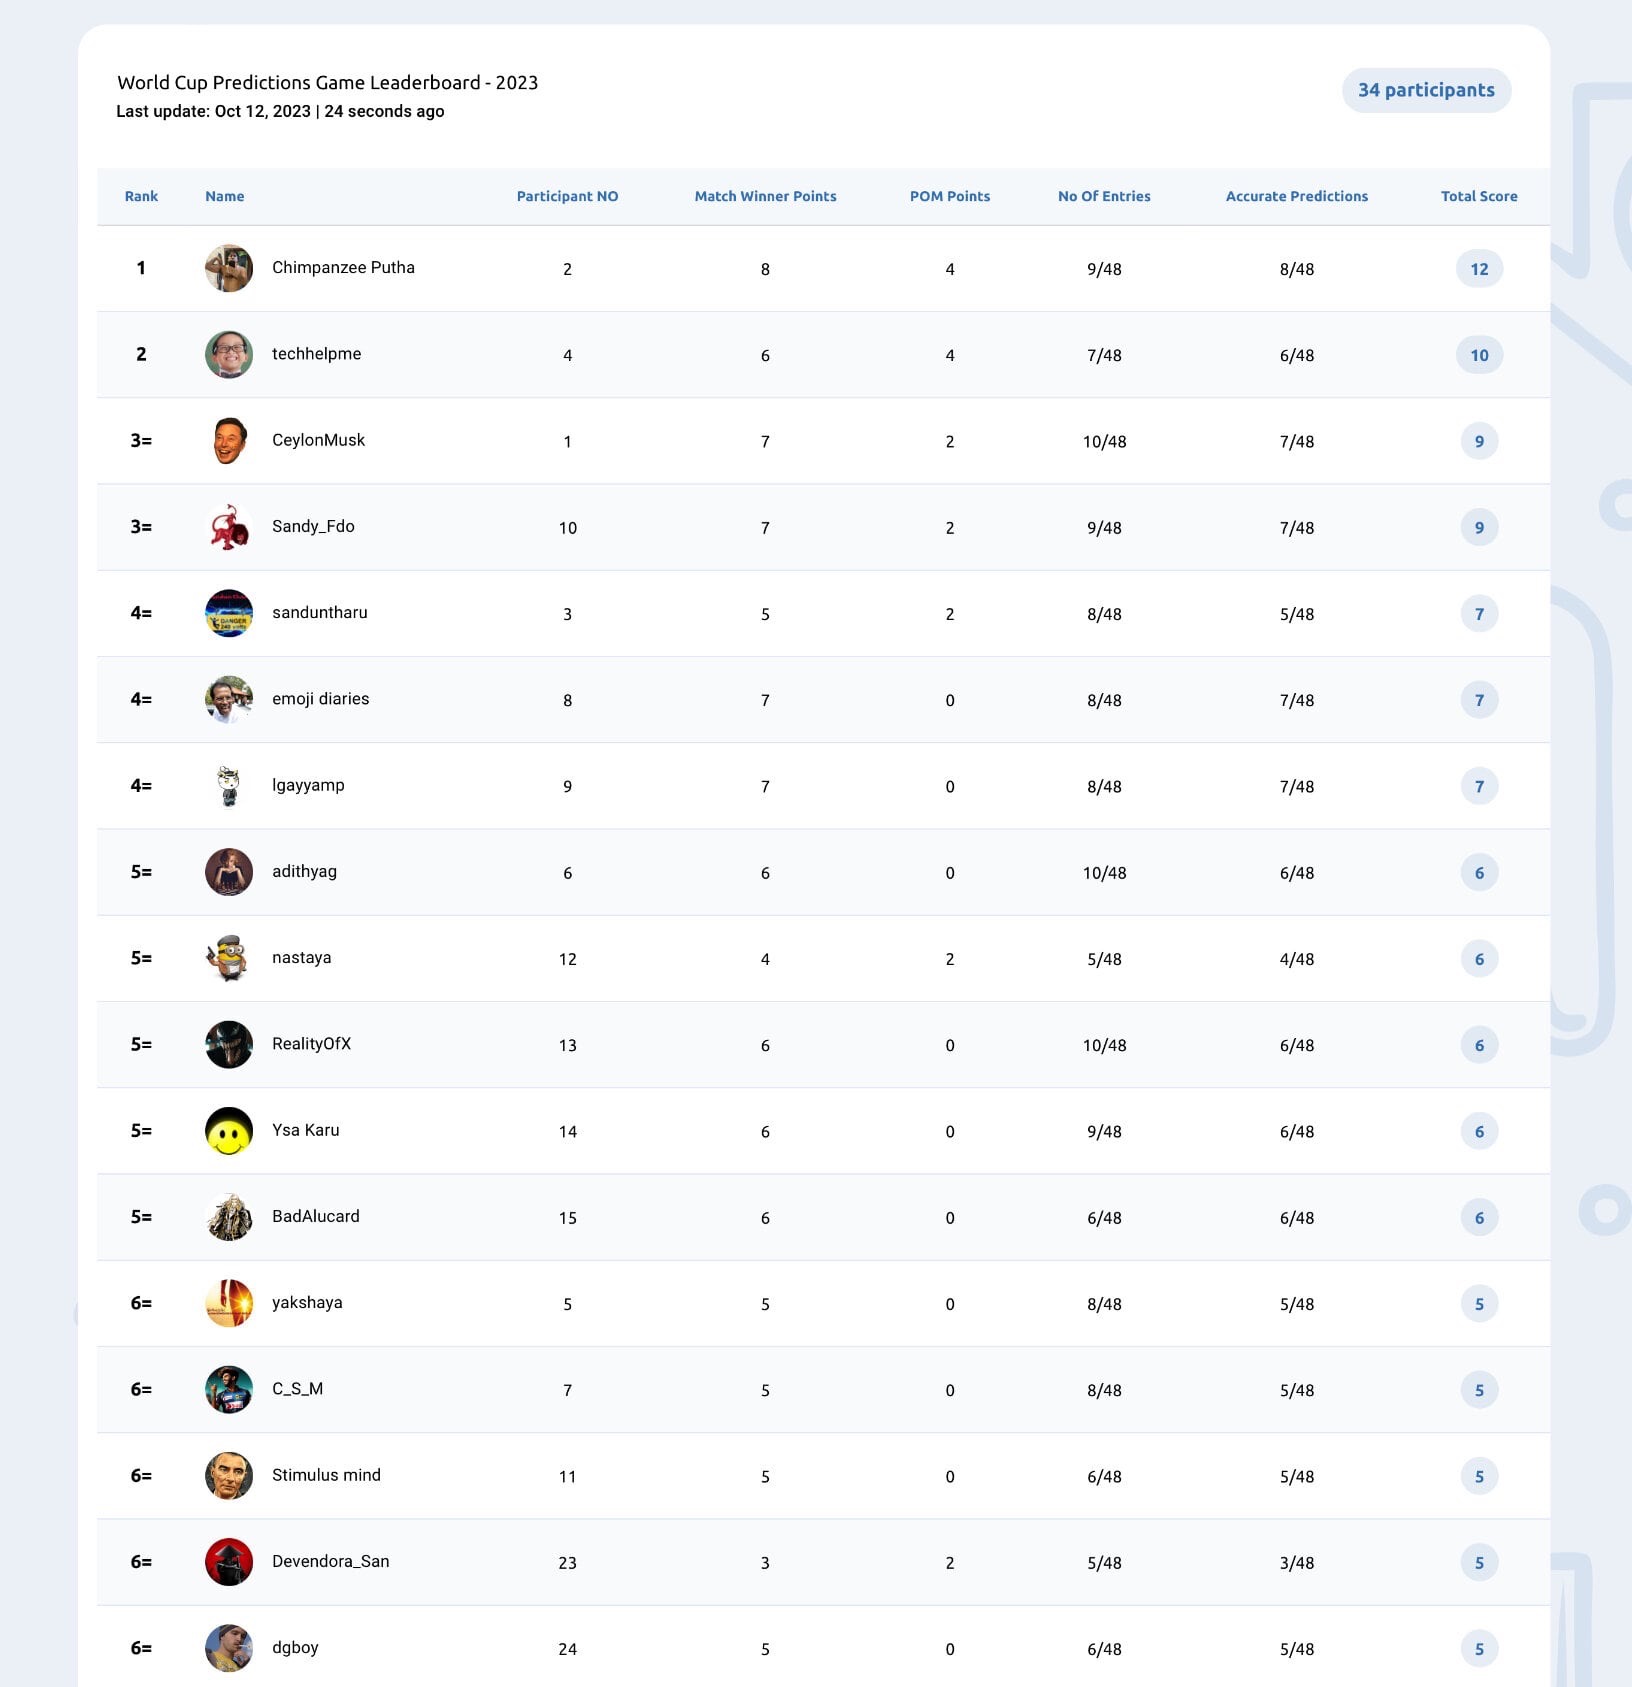Open Chimpanzee Putha's avatar picture
The height and width of the screenshot is (1687, 1632).
point(229,268)
